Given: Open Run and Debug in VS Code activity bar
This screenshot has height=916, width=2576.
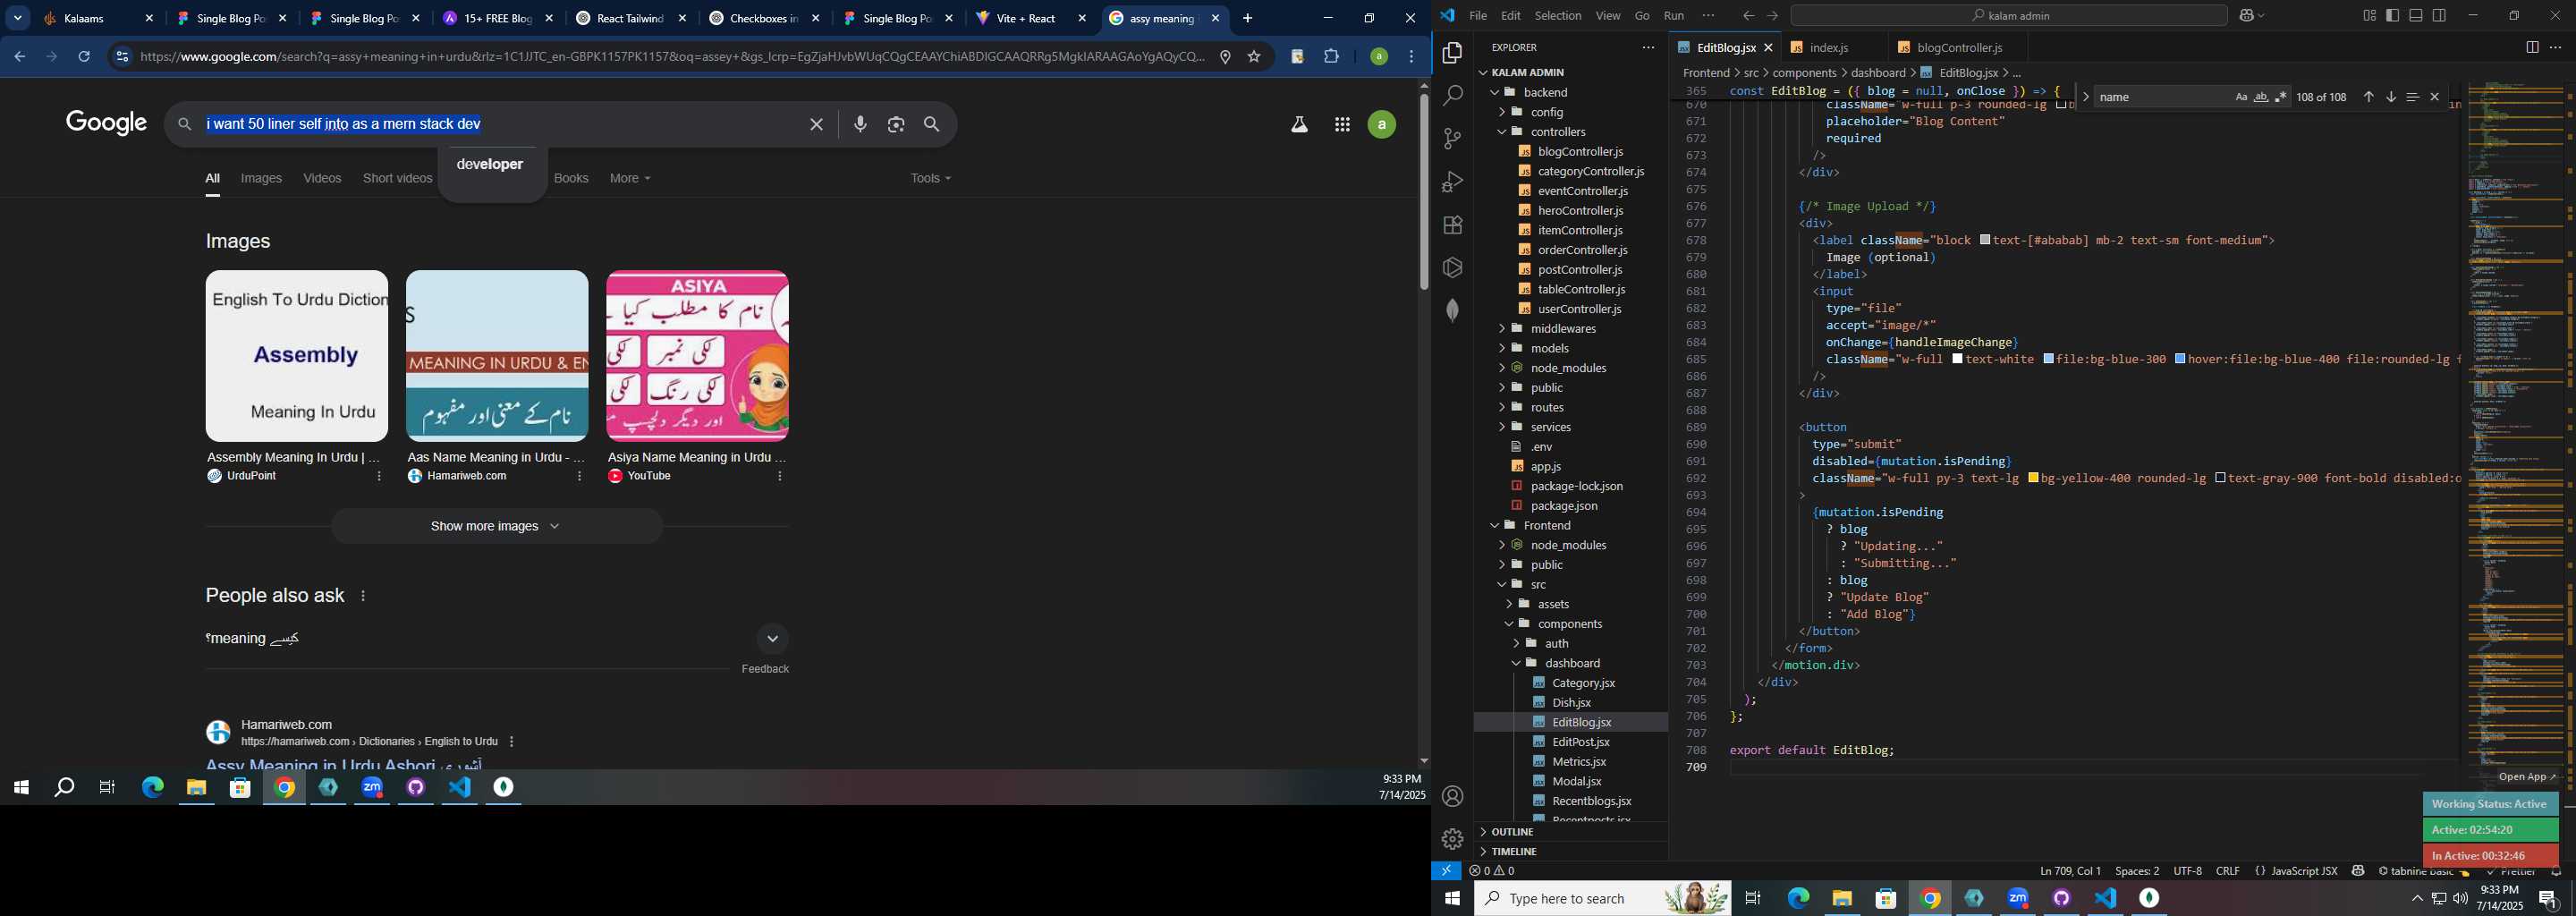Looking at the screenshot, I should click(1452, 182).
